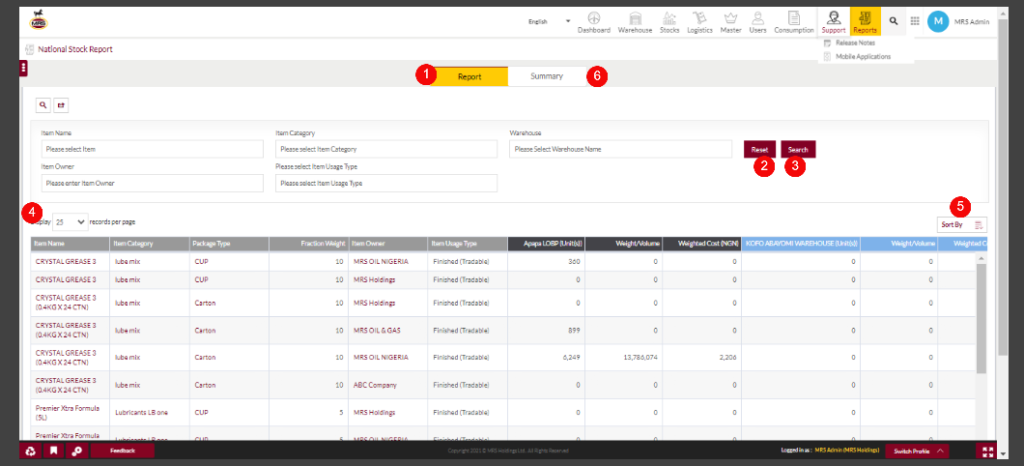1024x466 pixels.
Task: Click the 13,786,074 weight value
Action: [x=638, y=358]
